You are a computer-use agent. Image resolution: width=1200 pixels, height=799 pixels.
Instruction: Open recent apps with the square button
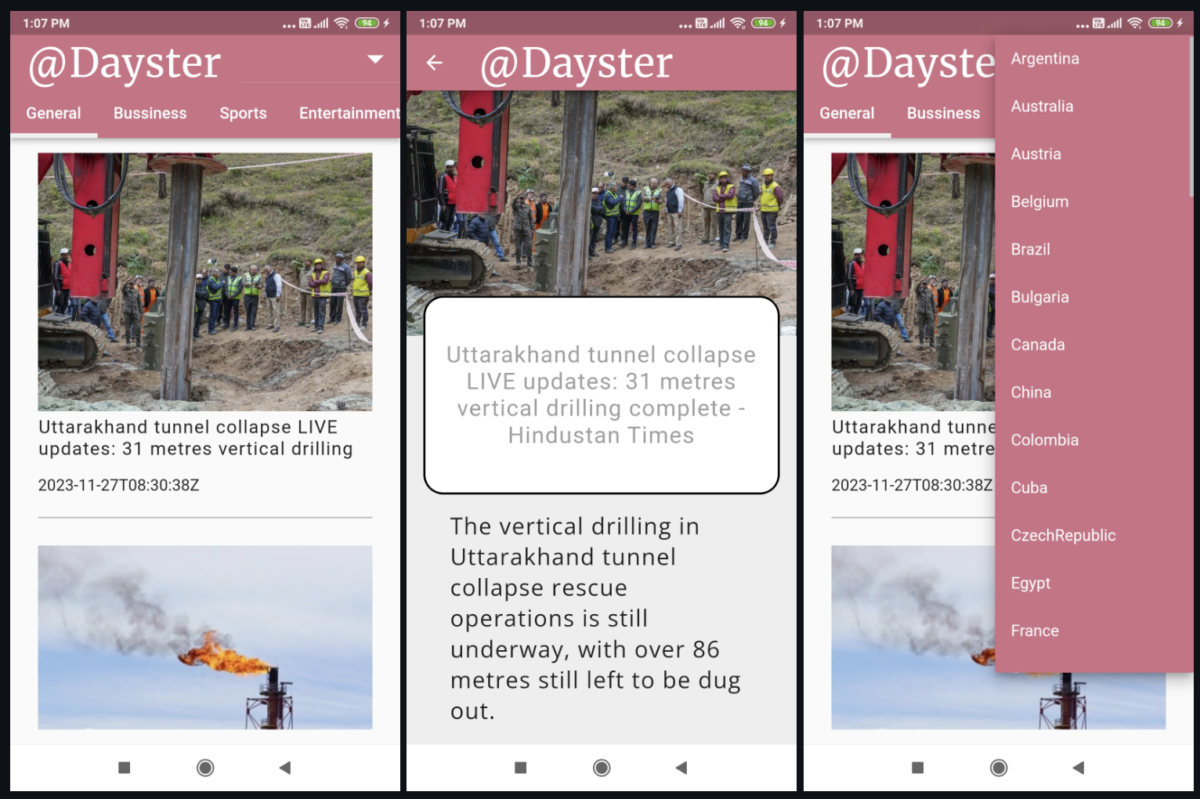[x=123, y=767]
